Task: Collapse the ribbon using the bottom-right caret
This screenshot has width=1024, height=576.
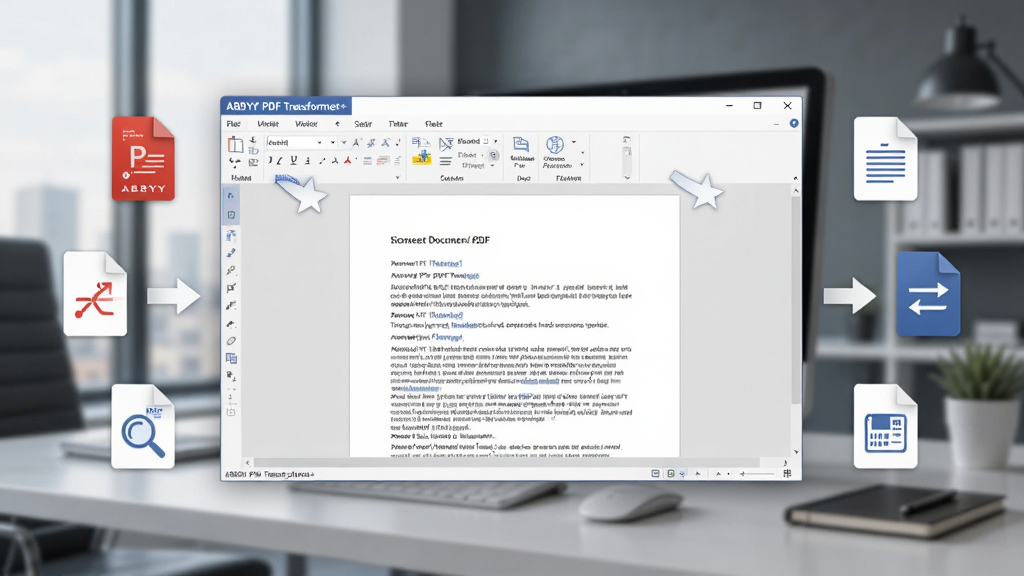Action: (x=795, y=178)
